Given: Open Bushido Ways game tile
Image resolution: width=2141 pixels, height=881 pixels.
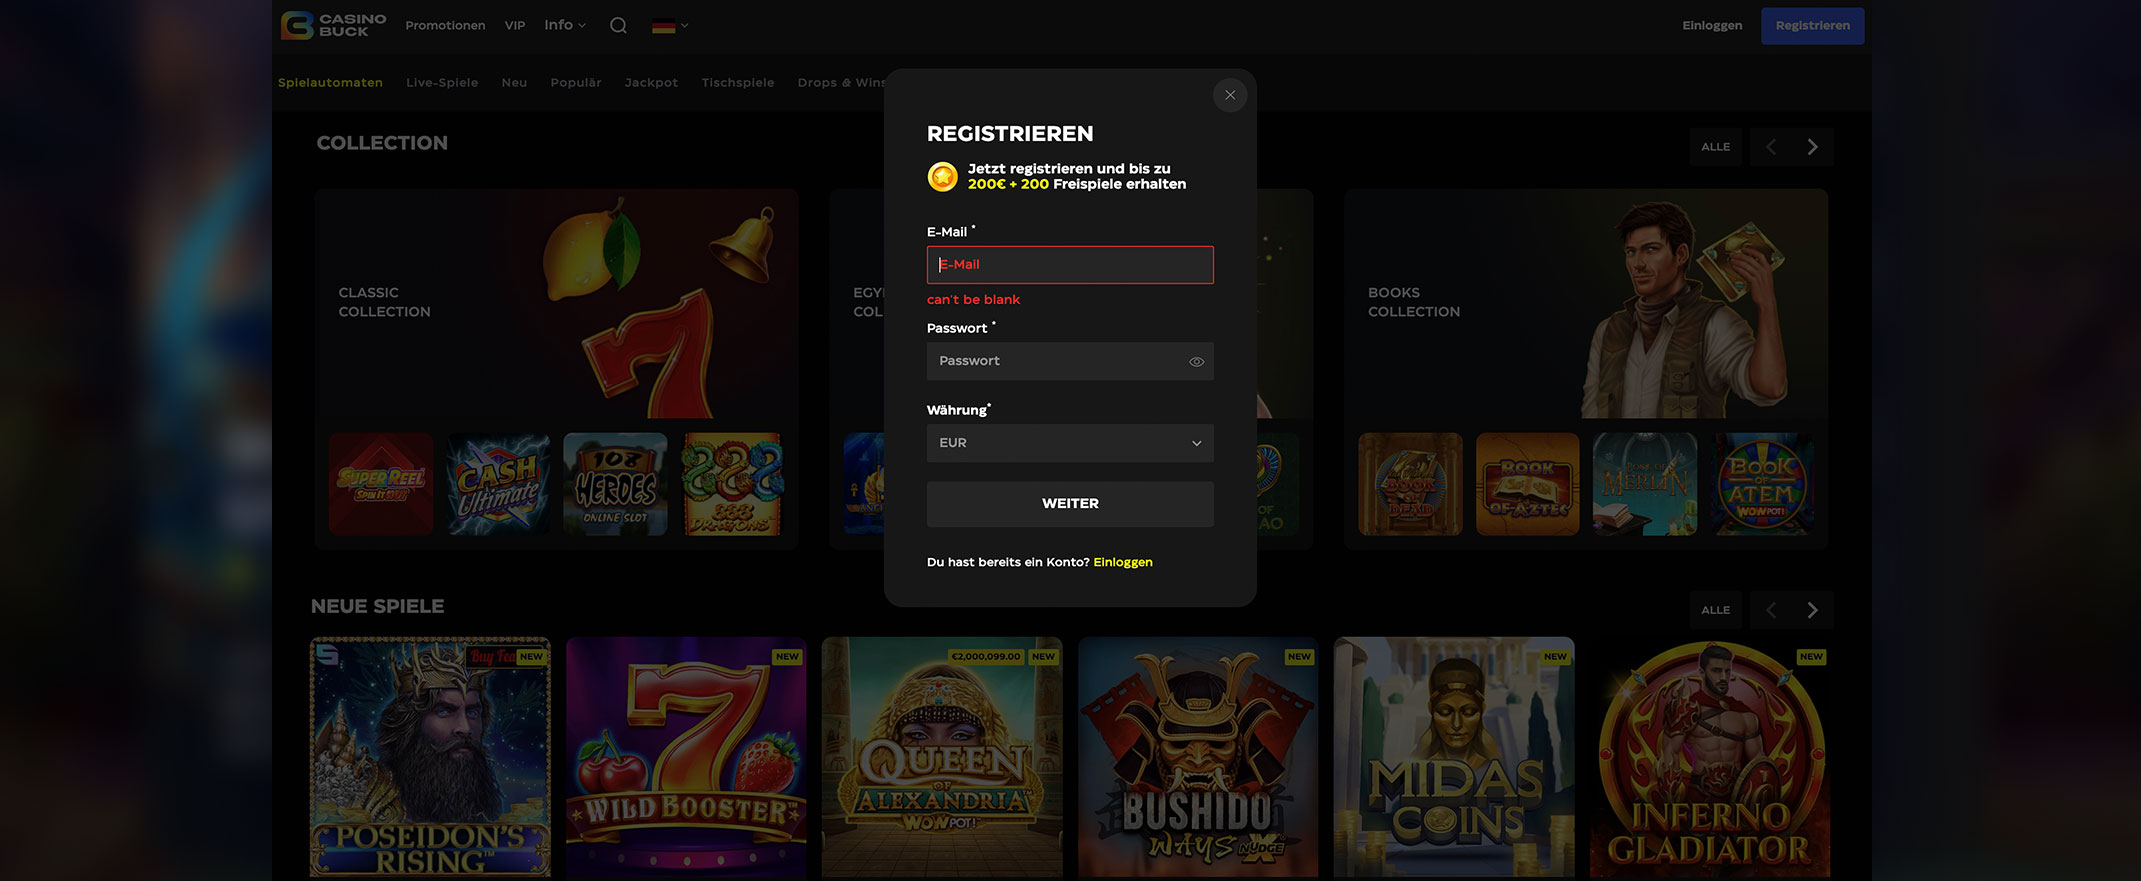Looking at the screenshot, I should pyautogui.click(x=1198, y=758).
